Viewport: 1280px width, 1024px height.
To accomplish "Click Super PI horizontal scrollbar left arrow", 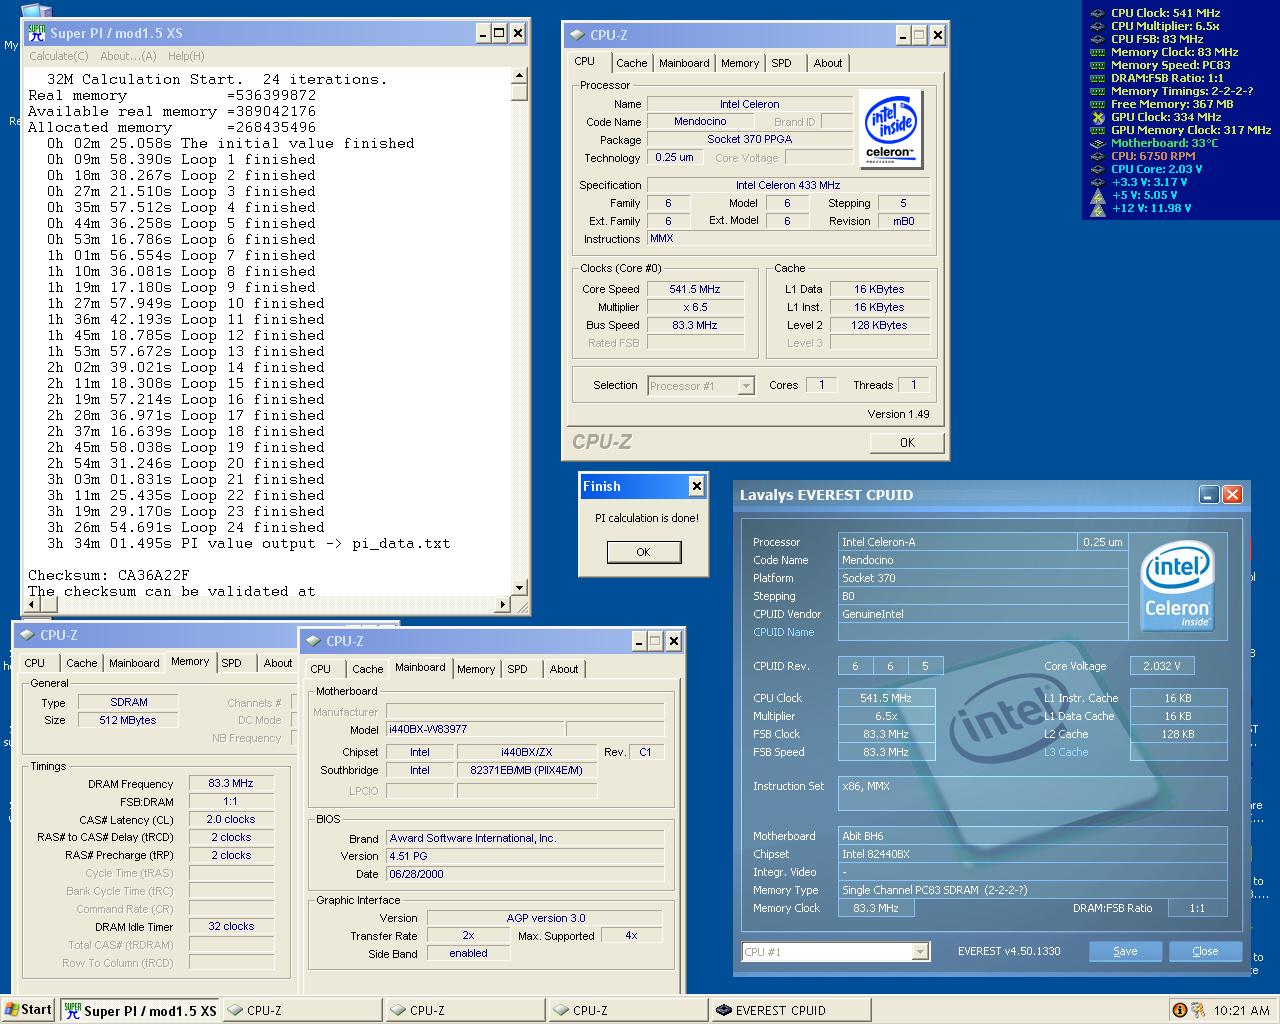I will pos(30,603).
